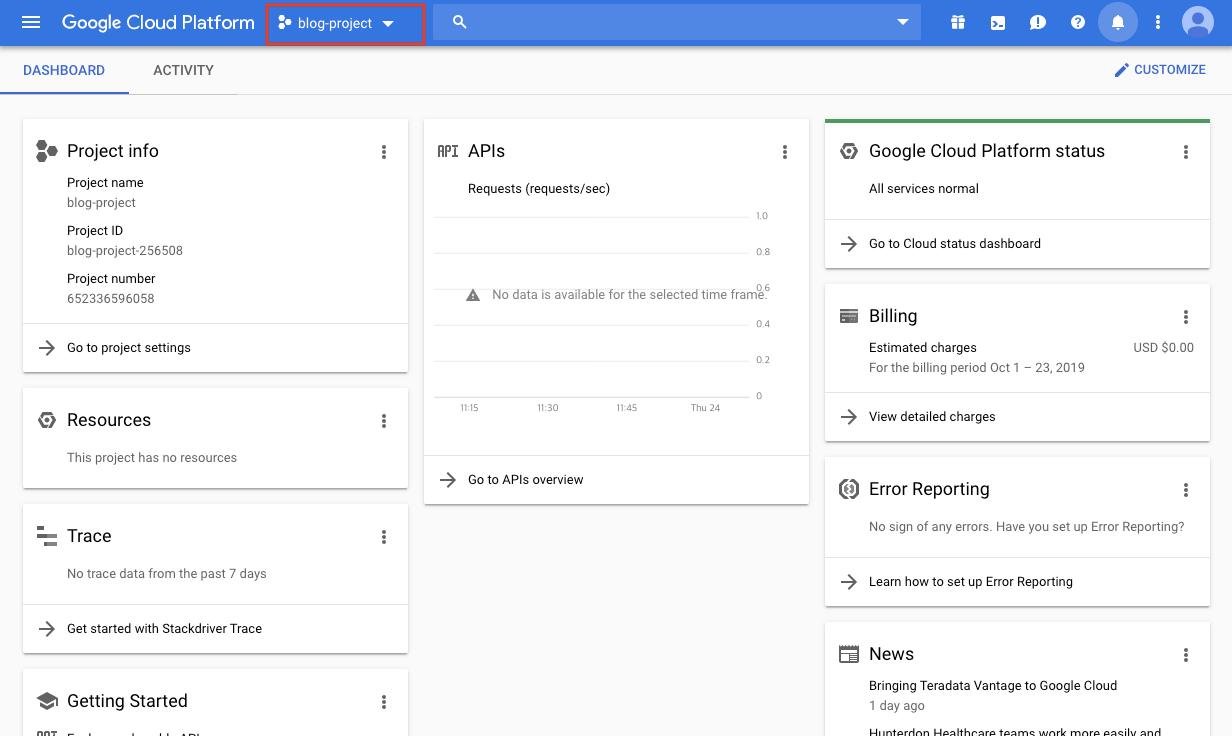This screenshot has height=736, width=1232.
Task: Open the hamburger navigation menu
Action: click(31, 22)
